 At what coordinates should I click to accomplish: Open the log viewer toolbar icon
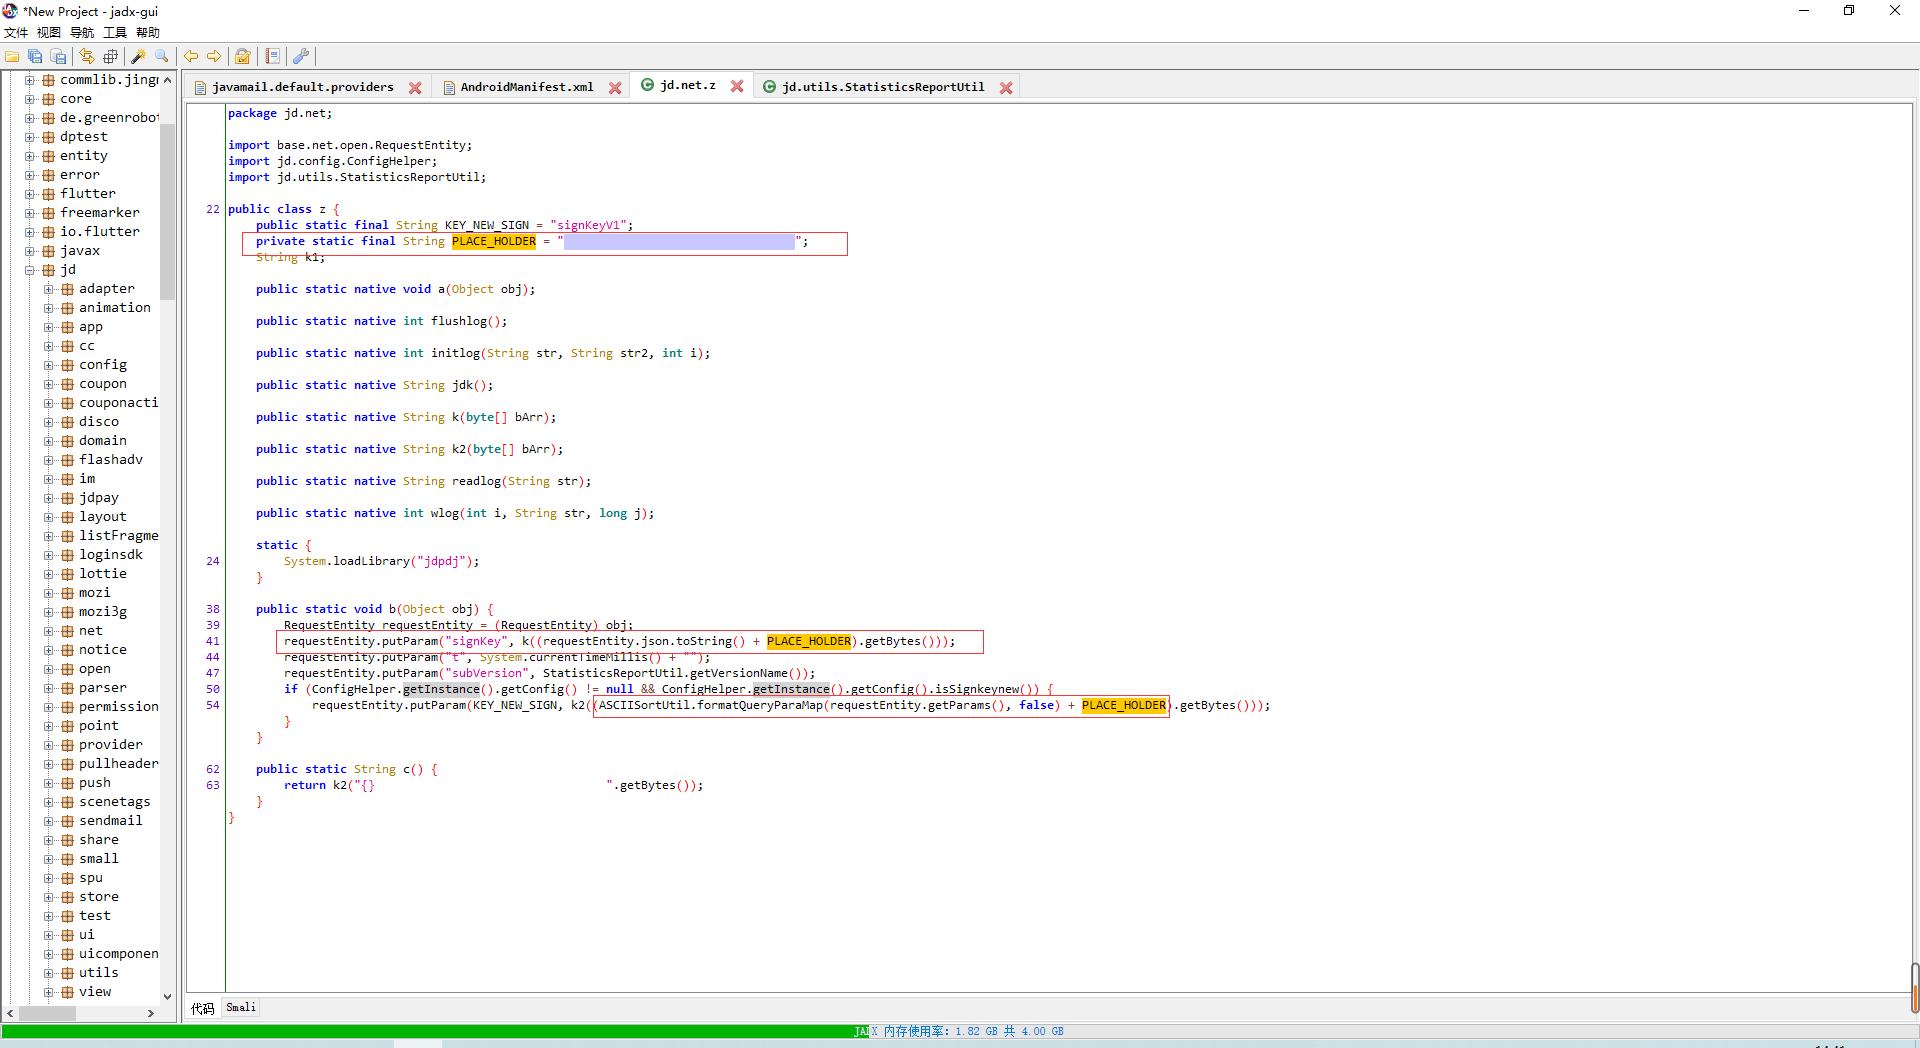[272, 56]
